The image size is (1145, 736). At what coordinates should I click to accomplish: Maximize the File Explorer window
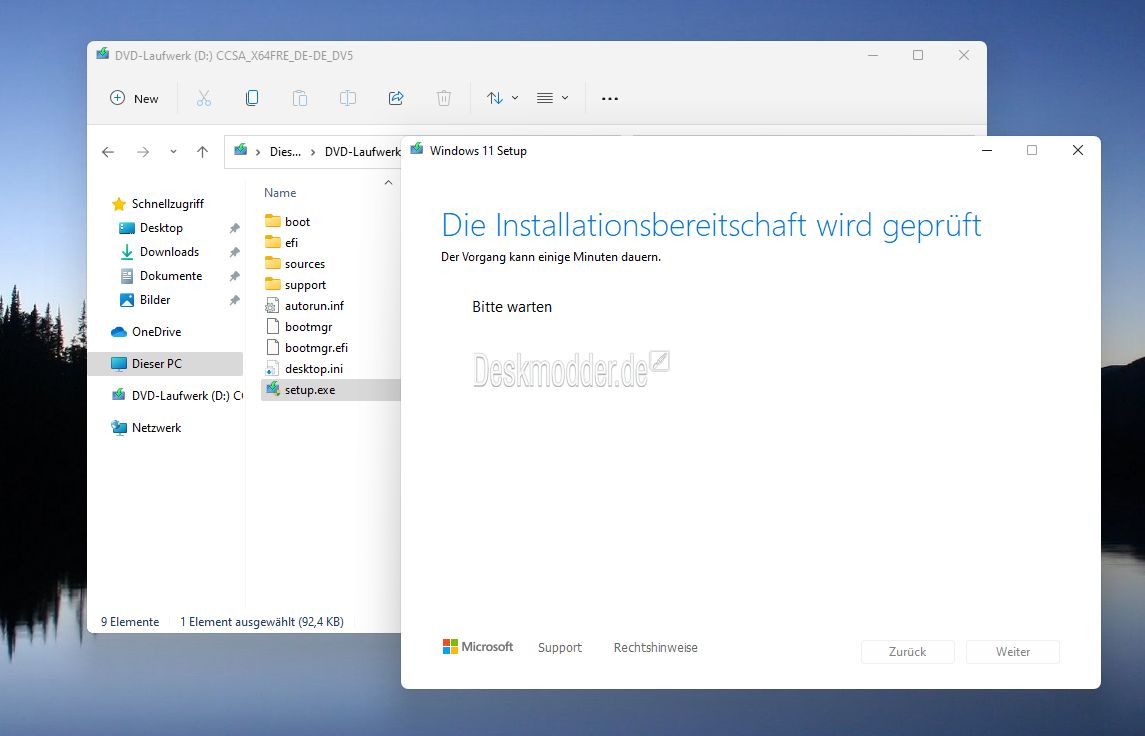tap(918, 55)
